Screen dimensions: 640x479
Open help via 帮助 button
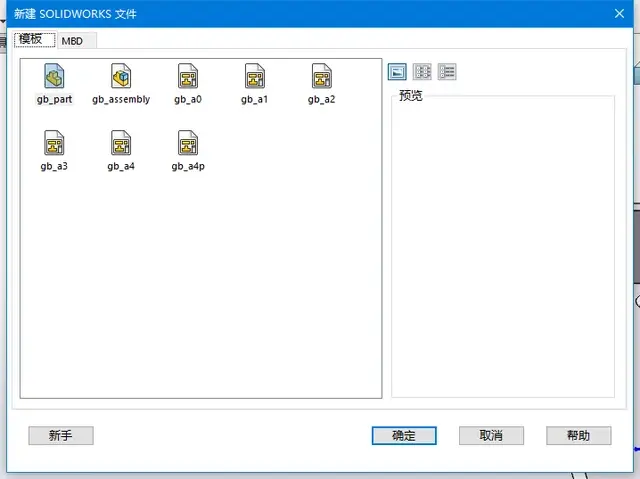click(579, 435)
